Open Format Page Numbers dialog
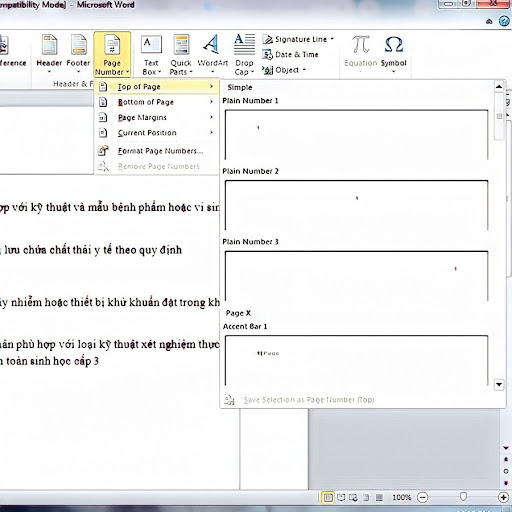 pos(157,151)
